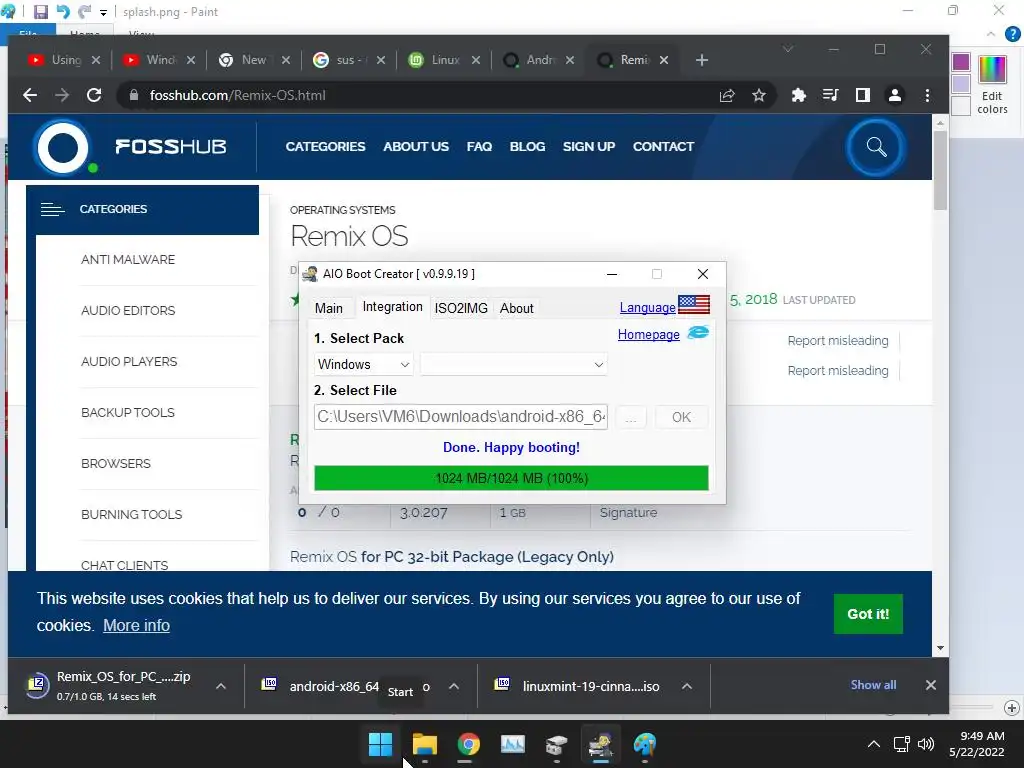Show hidden system tray icons
This screenshot has width=1024, height=768.
point(873,744)
